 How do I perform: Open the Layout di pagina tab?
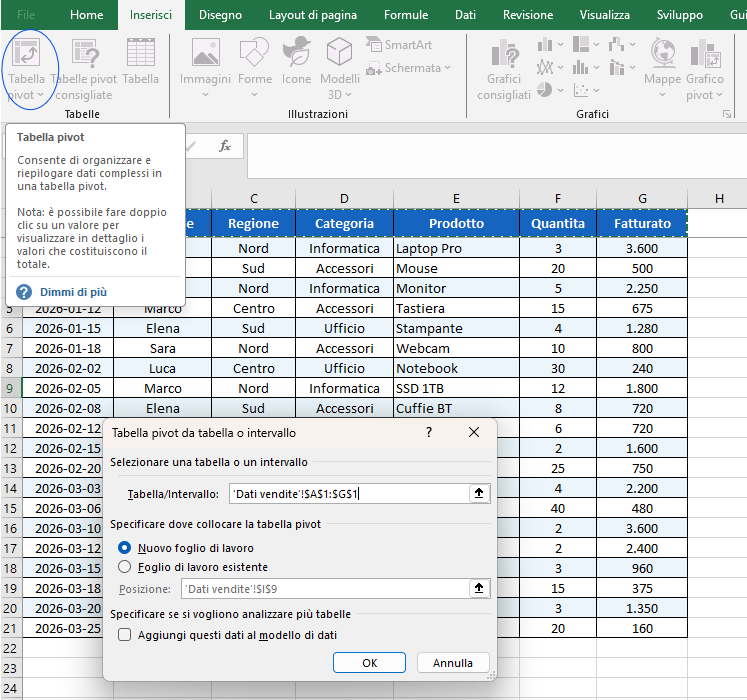click(x=313, y=15)
